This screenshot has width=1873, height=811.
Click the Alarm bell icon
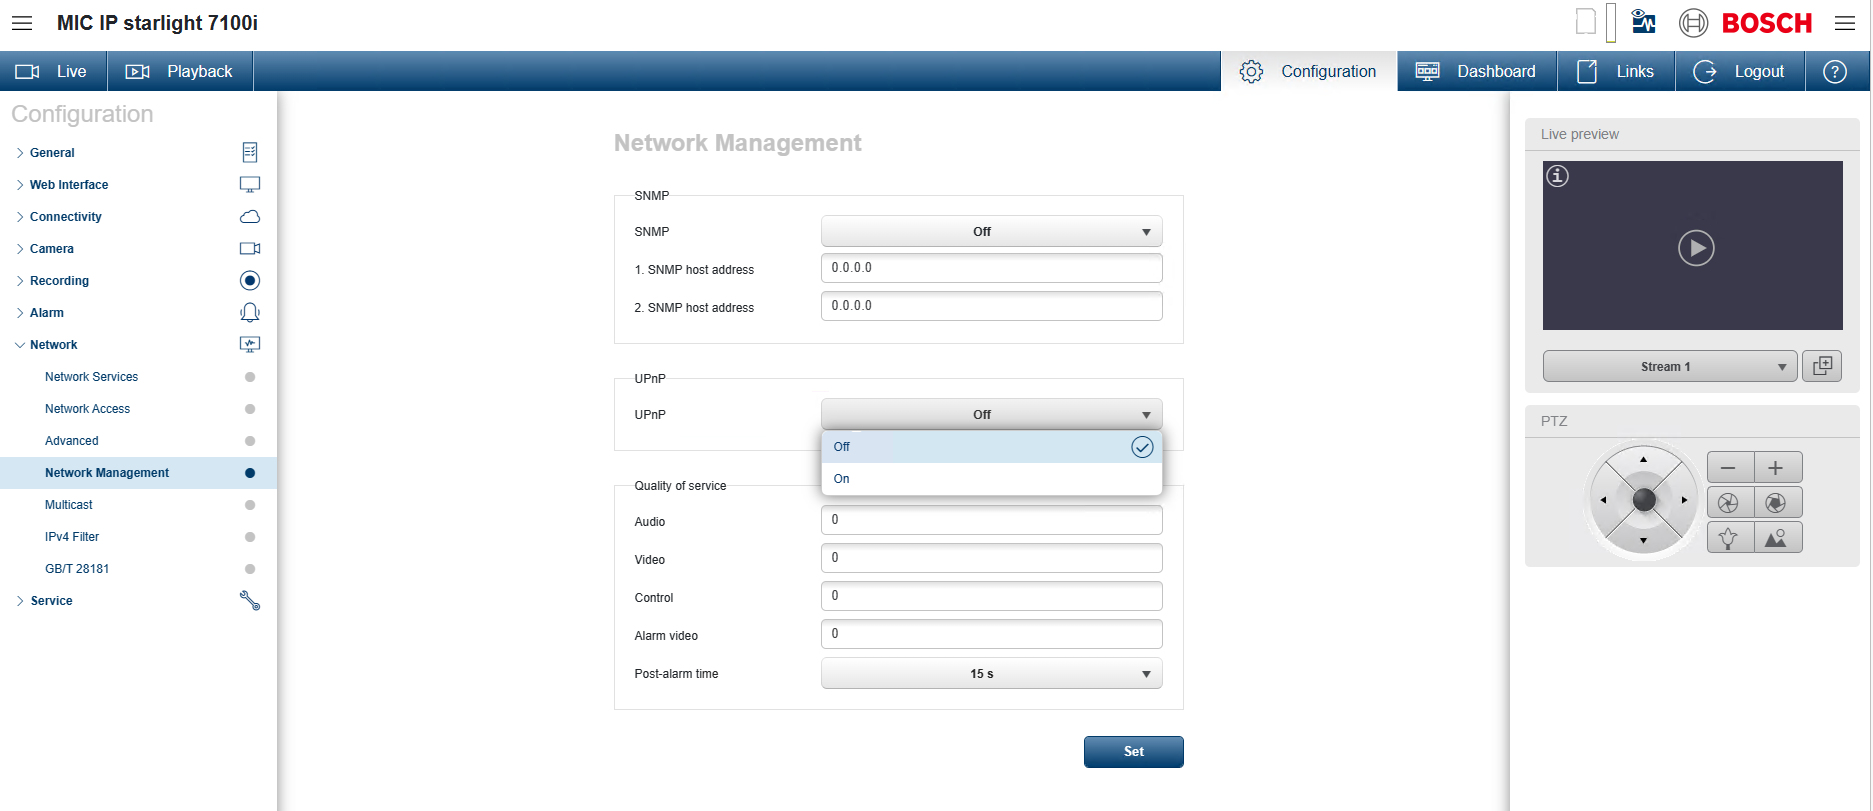pyautogui.click(x=250, y=312)
